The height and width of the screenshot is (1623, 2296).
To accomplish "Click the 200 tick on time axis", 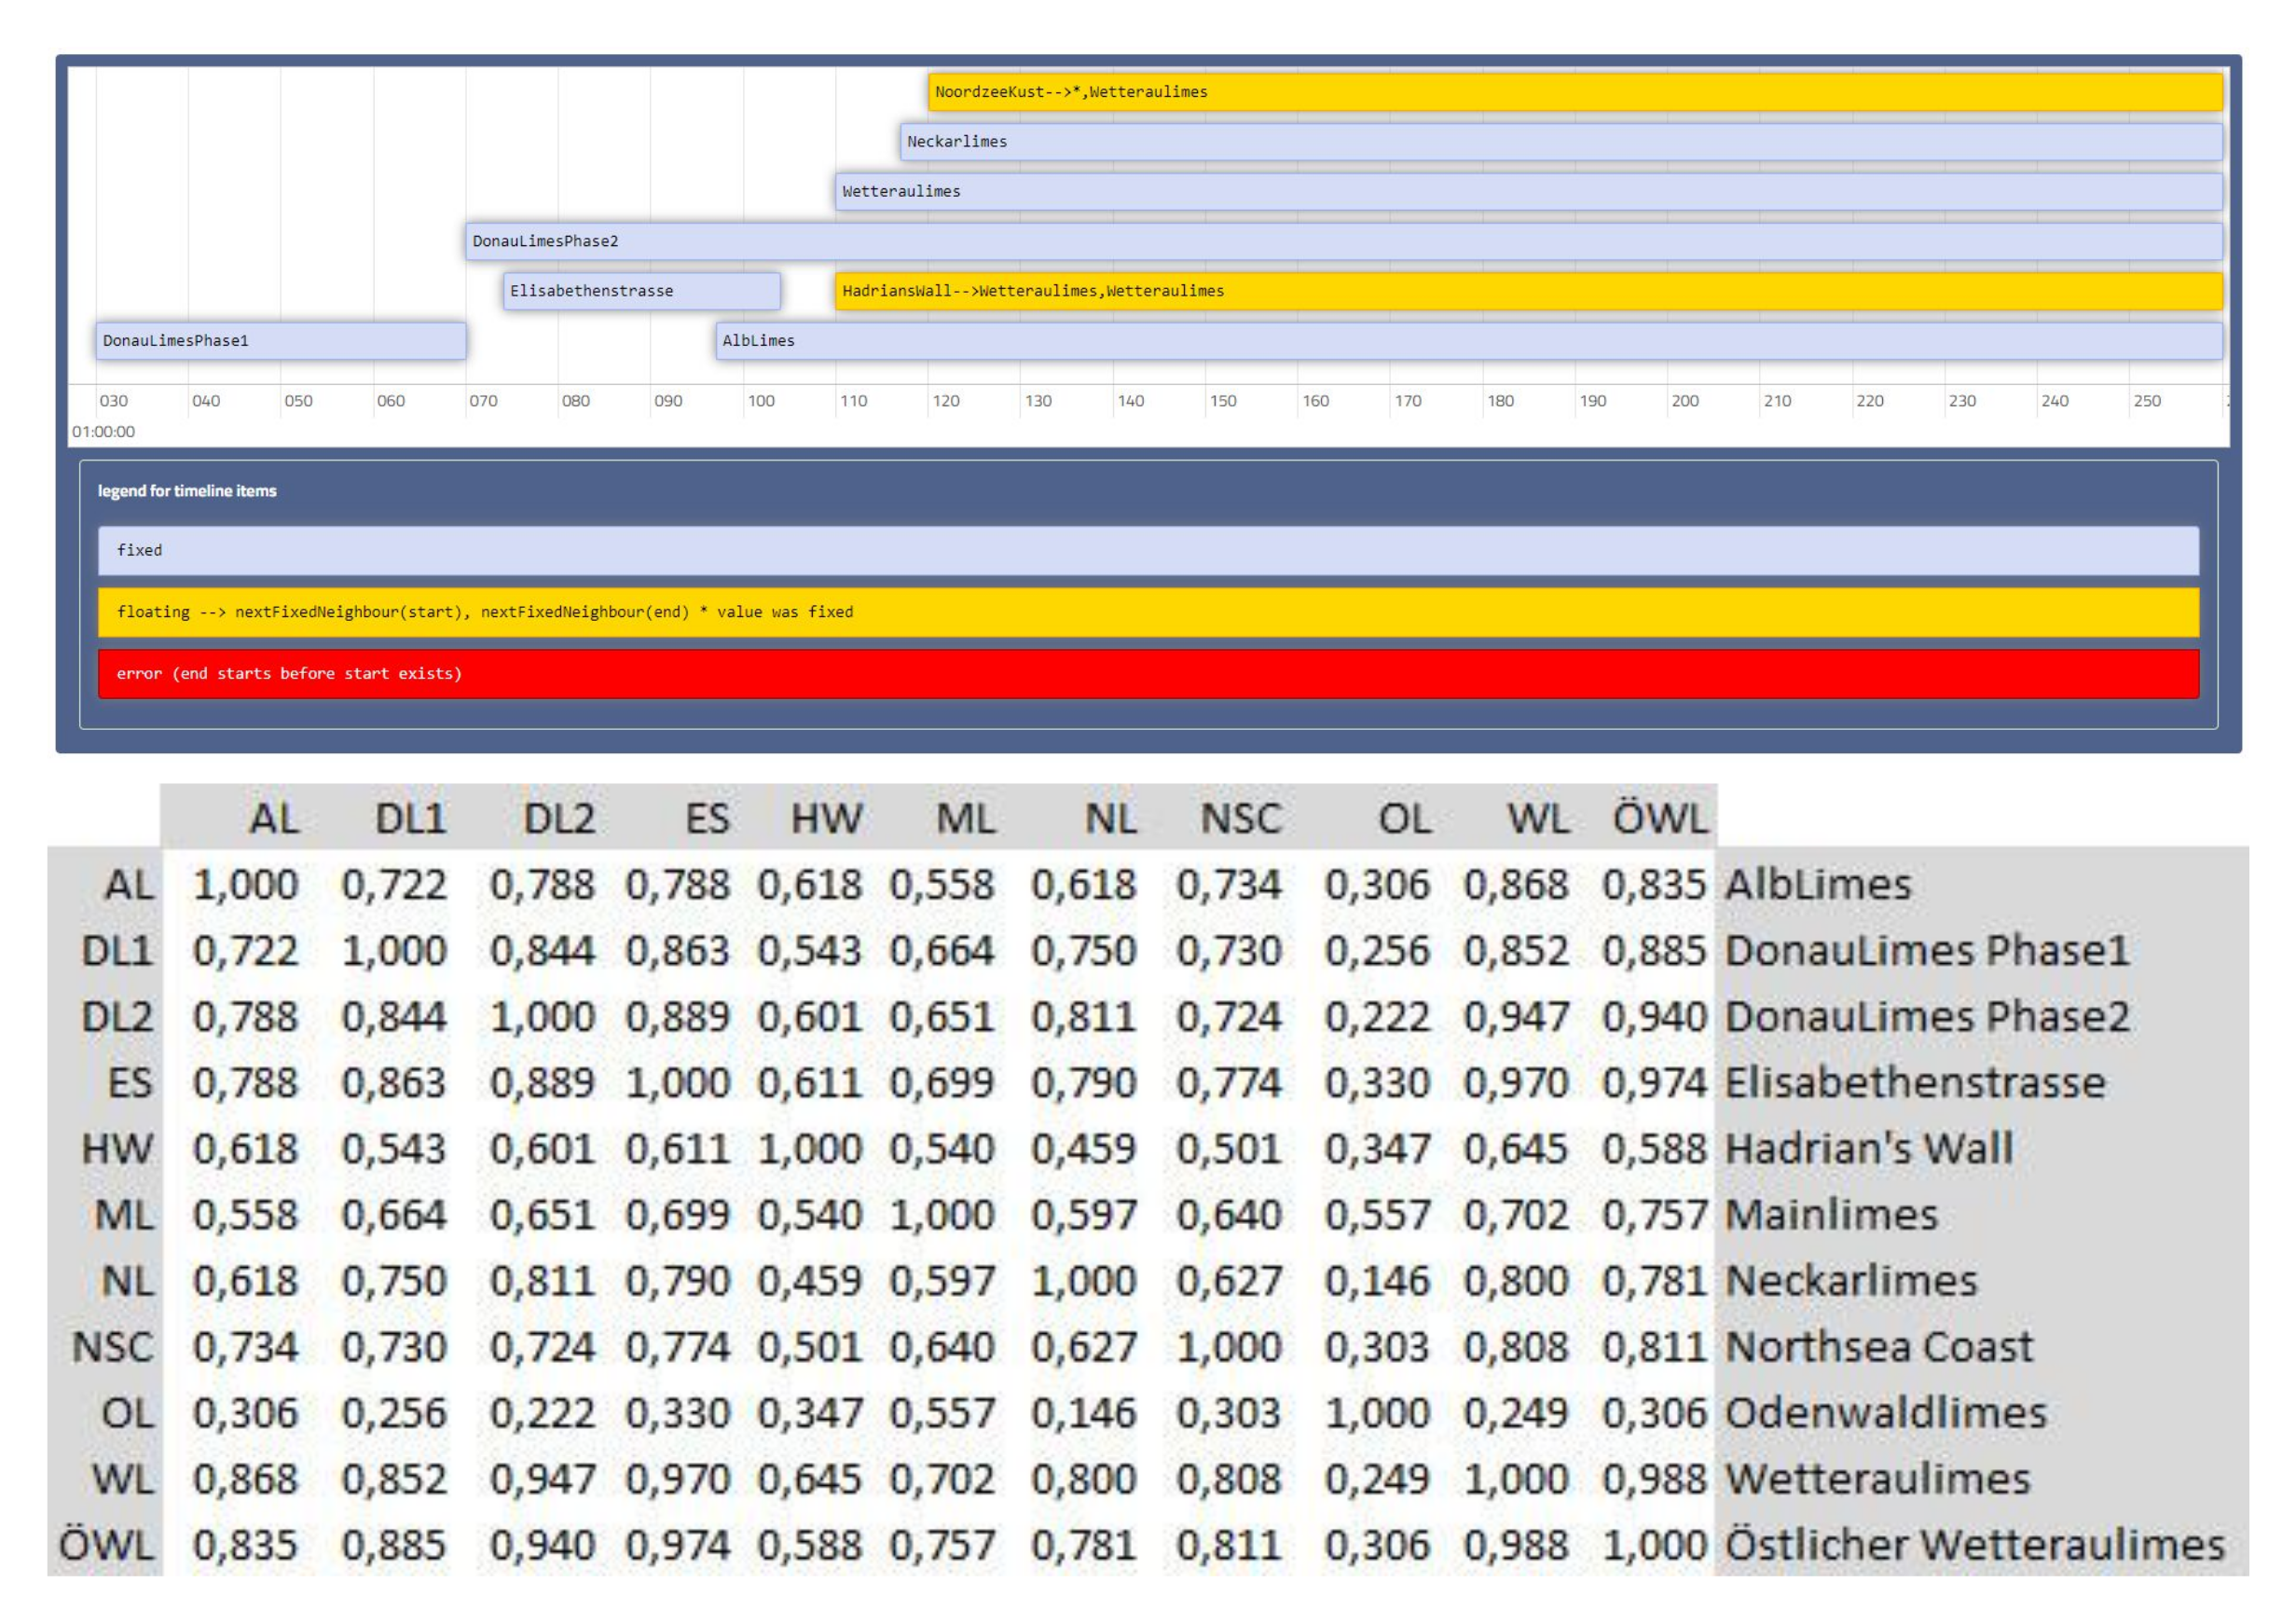I will [x=1685, y=401].
